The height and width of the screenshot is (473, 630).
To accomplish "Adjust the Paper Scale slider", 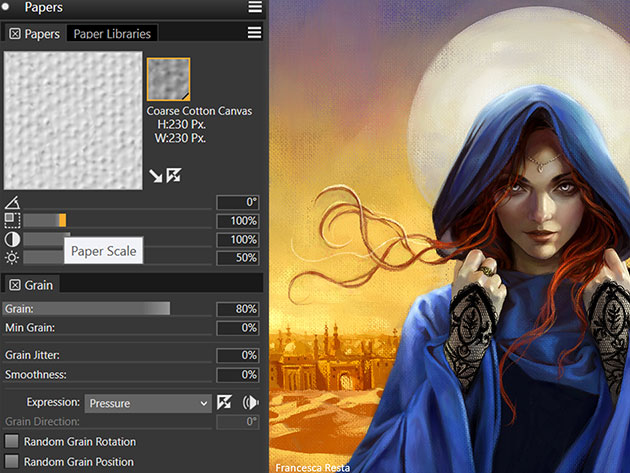I will [117, 220].
